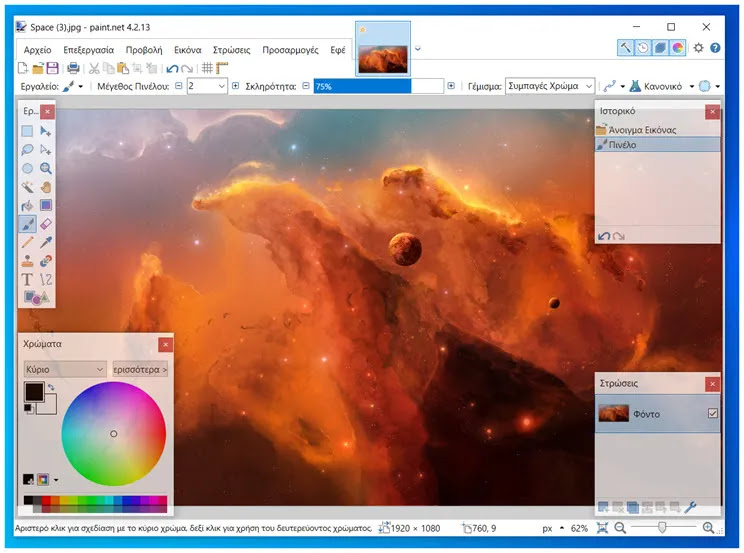Click the New file icon in toolbar
This screenshot has height=553, width=744.
[23, 68]
